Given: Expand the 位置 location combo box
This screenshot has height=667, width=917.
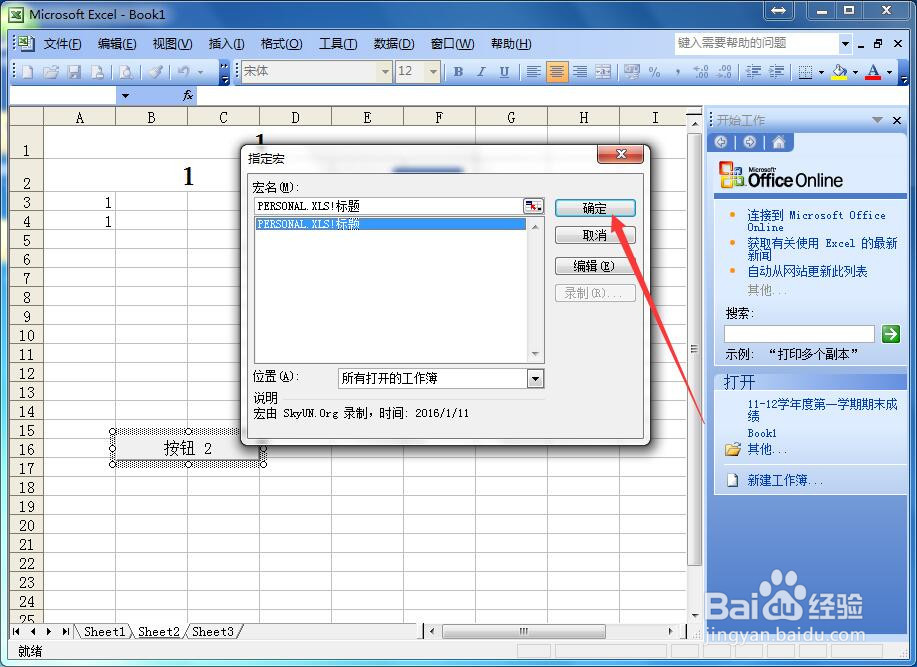Looking at the screenshot, I should tap(535, 379).
